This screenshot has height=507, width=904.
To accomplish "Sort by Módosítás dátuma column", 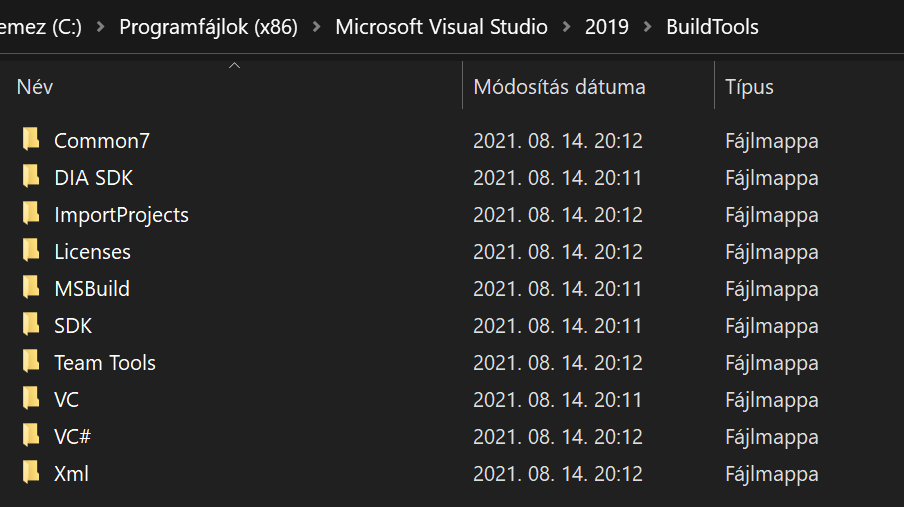I will click(x=588, y=87).
